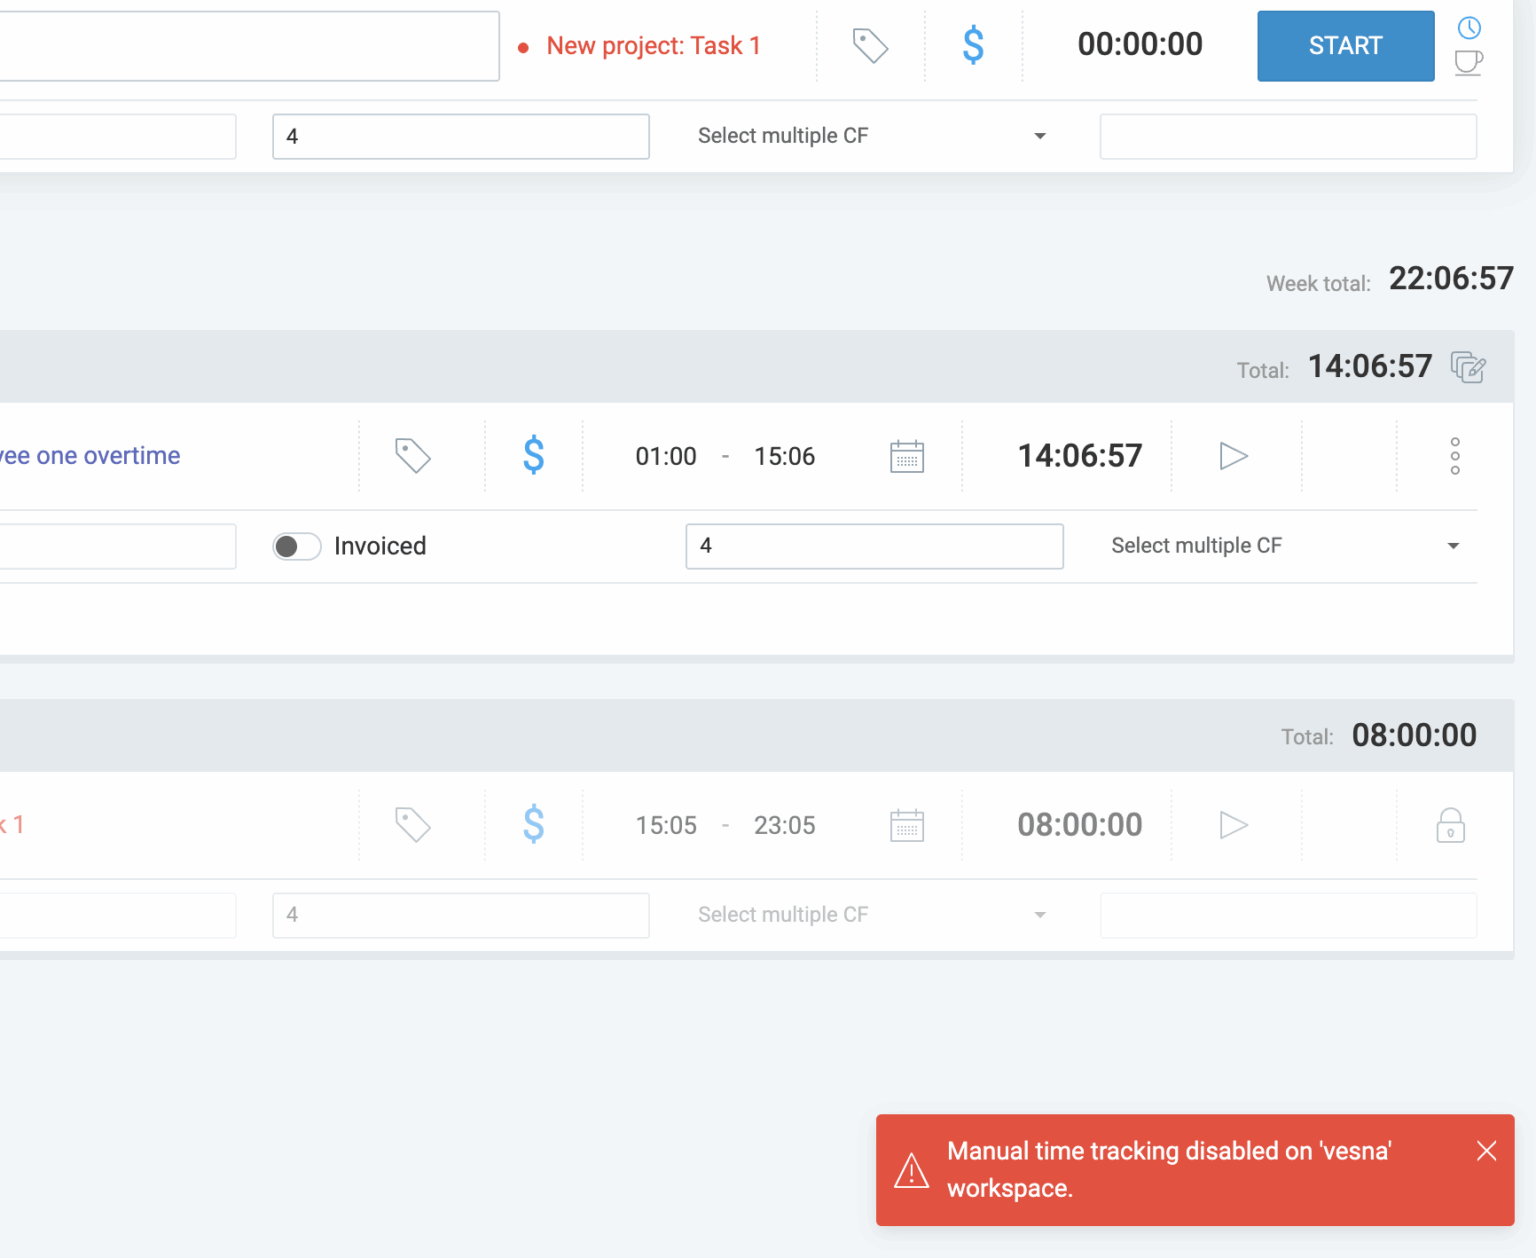Image resolution: width=1536 pixels, height=1258 pixels.
Task: Select the New project: Task 1 link
Action: click(652, 46)
